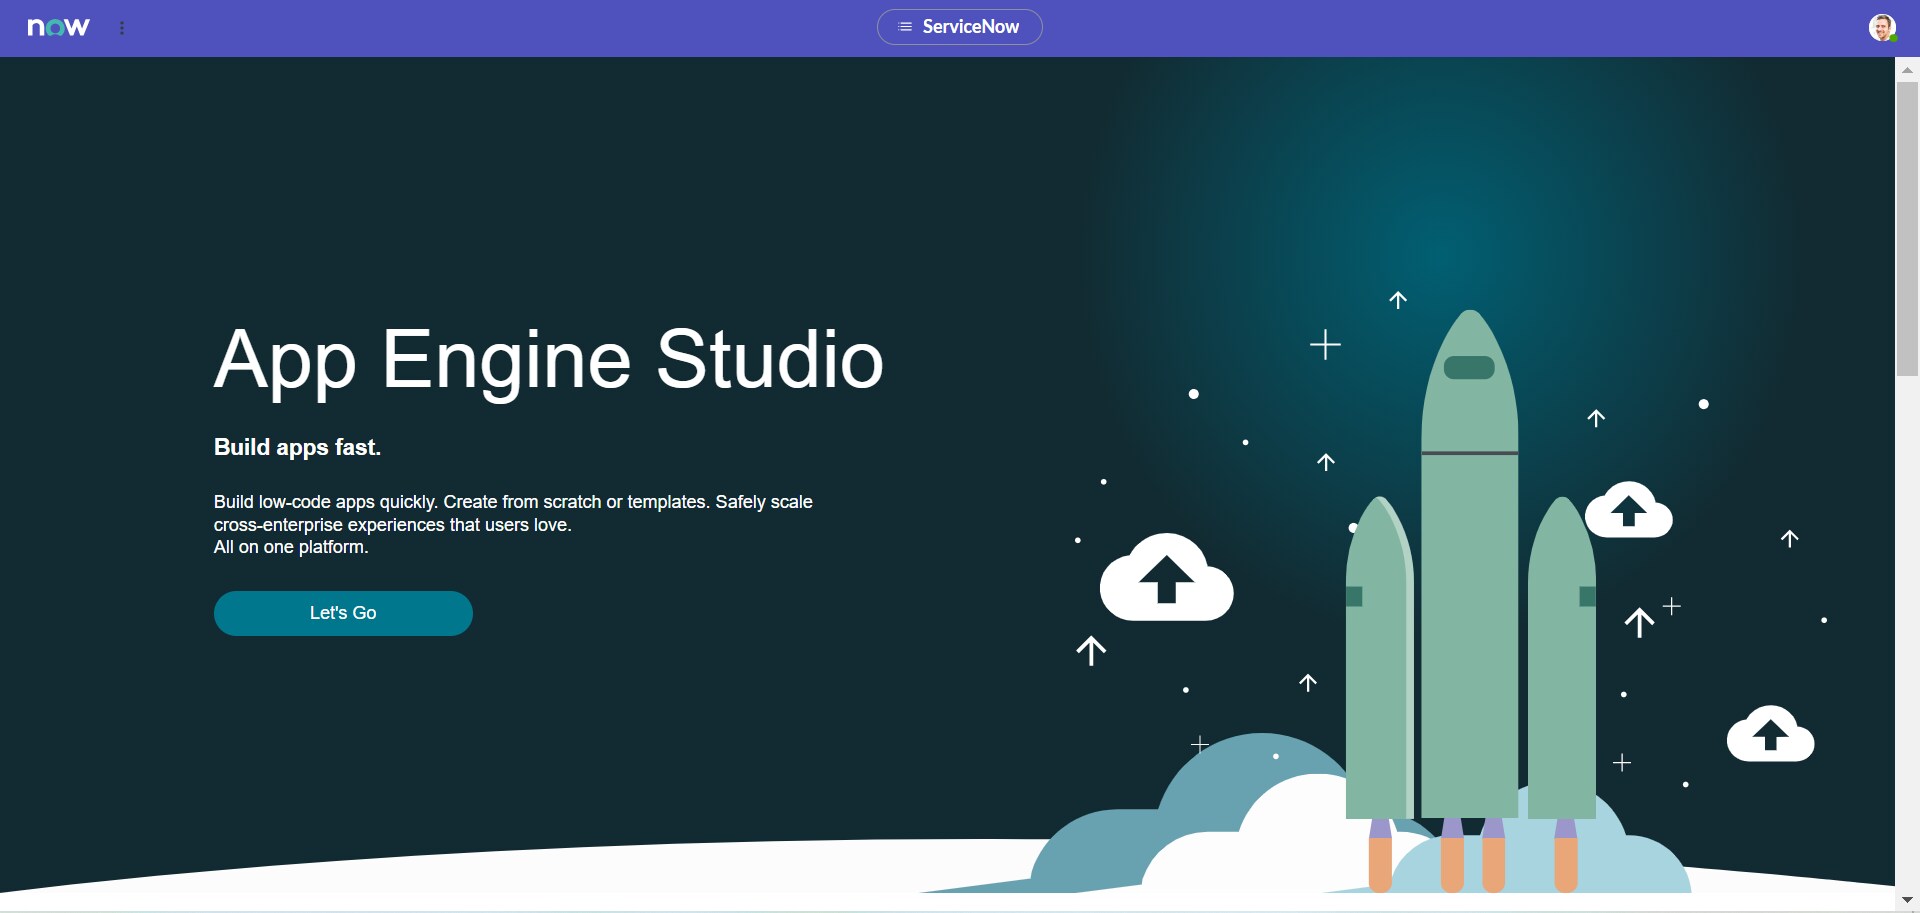Image resolution: width=1920 pixels, height=913 pixels.
Task: Open the vertical three-dot menu
Action: tap(122, 28)
